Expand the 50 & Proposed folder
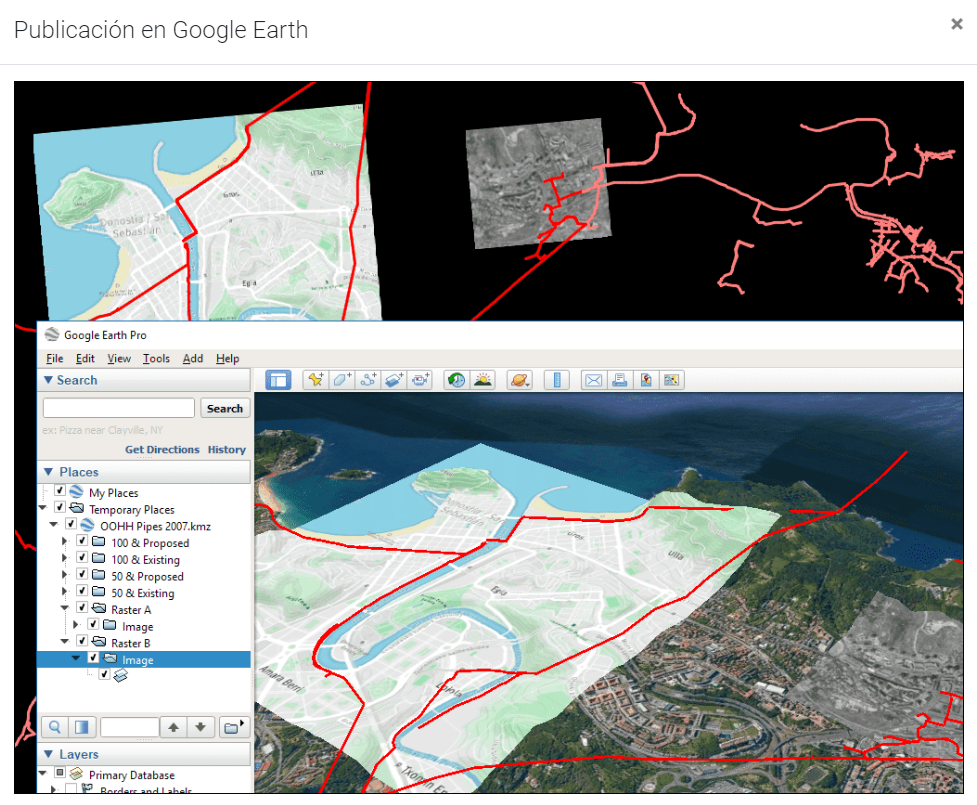This screenshot has height=805, width=977. 64,575
